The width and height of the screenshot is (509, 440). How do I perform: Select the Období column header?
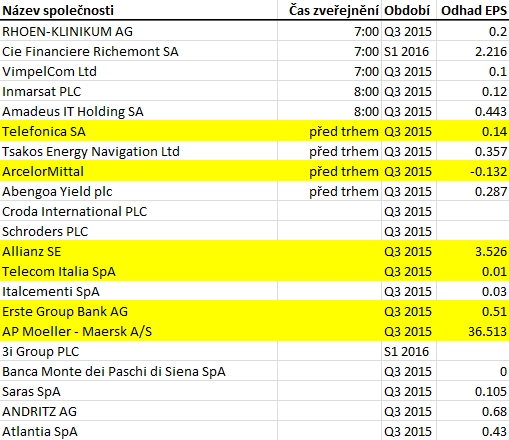(x=409, y=10)
